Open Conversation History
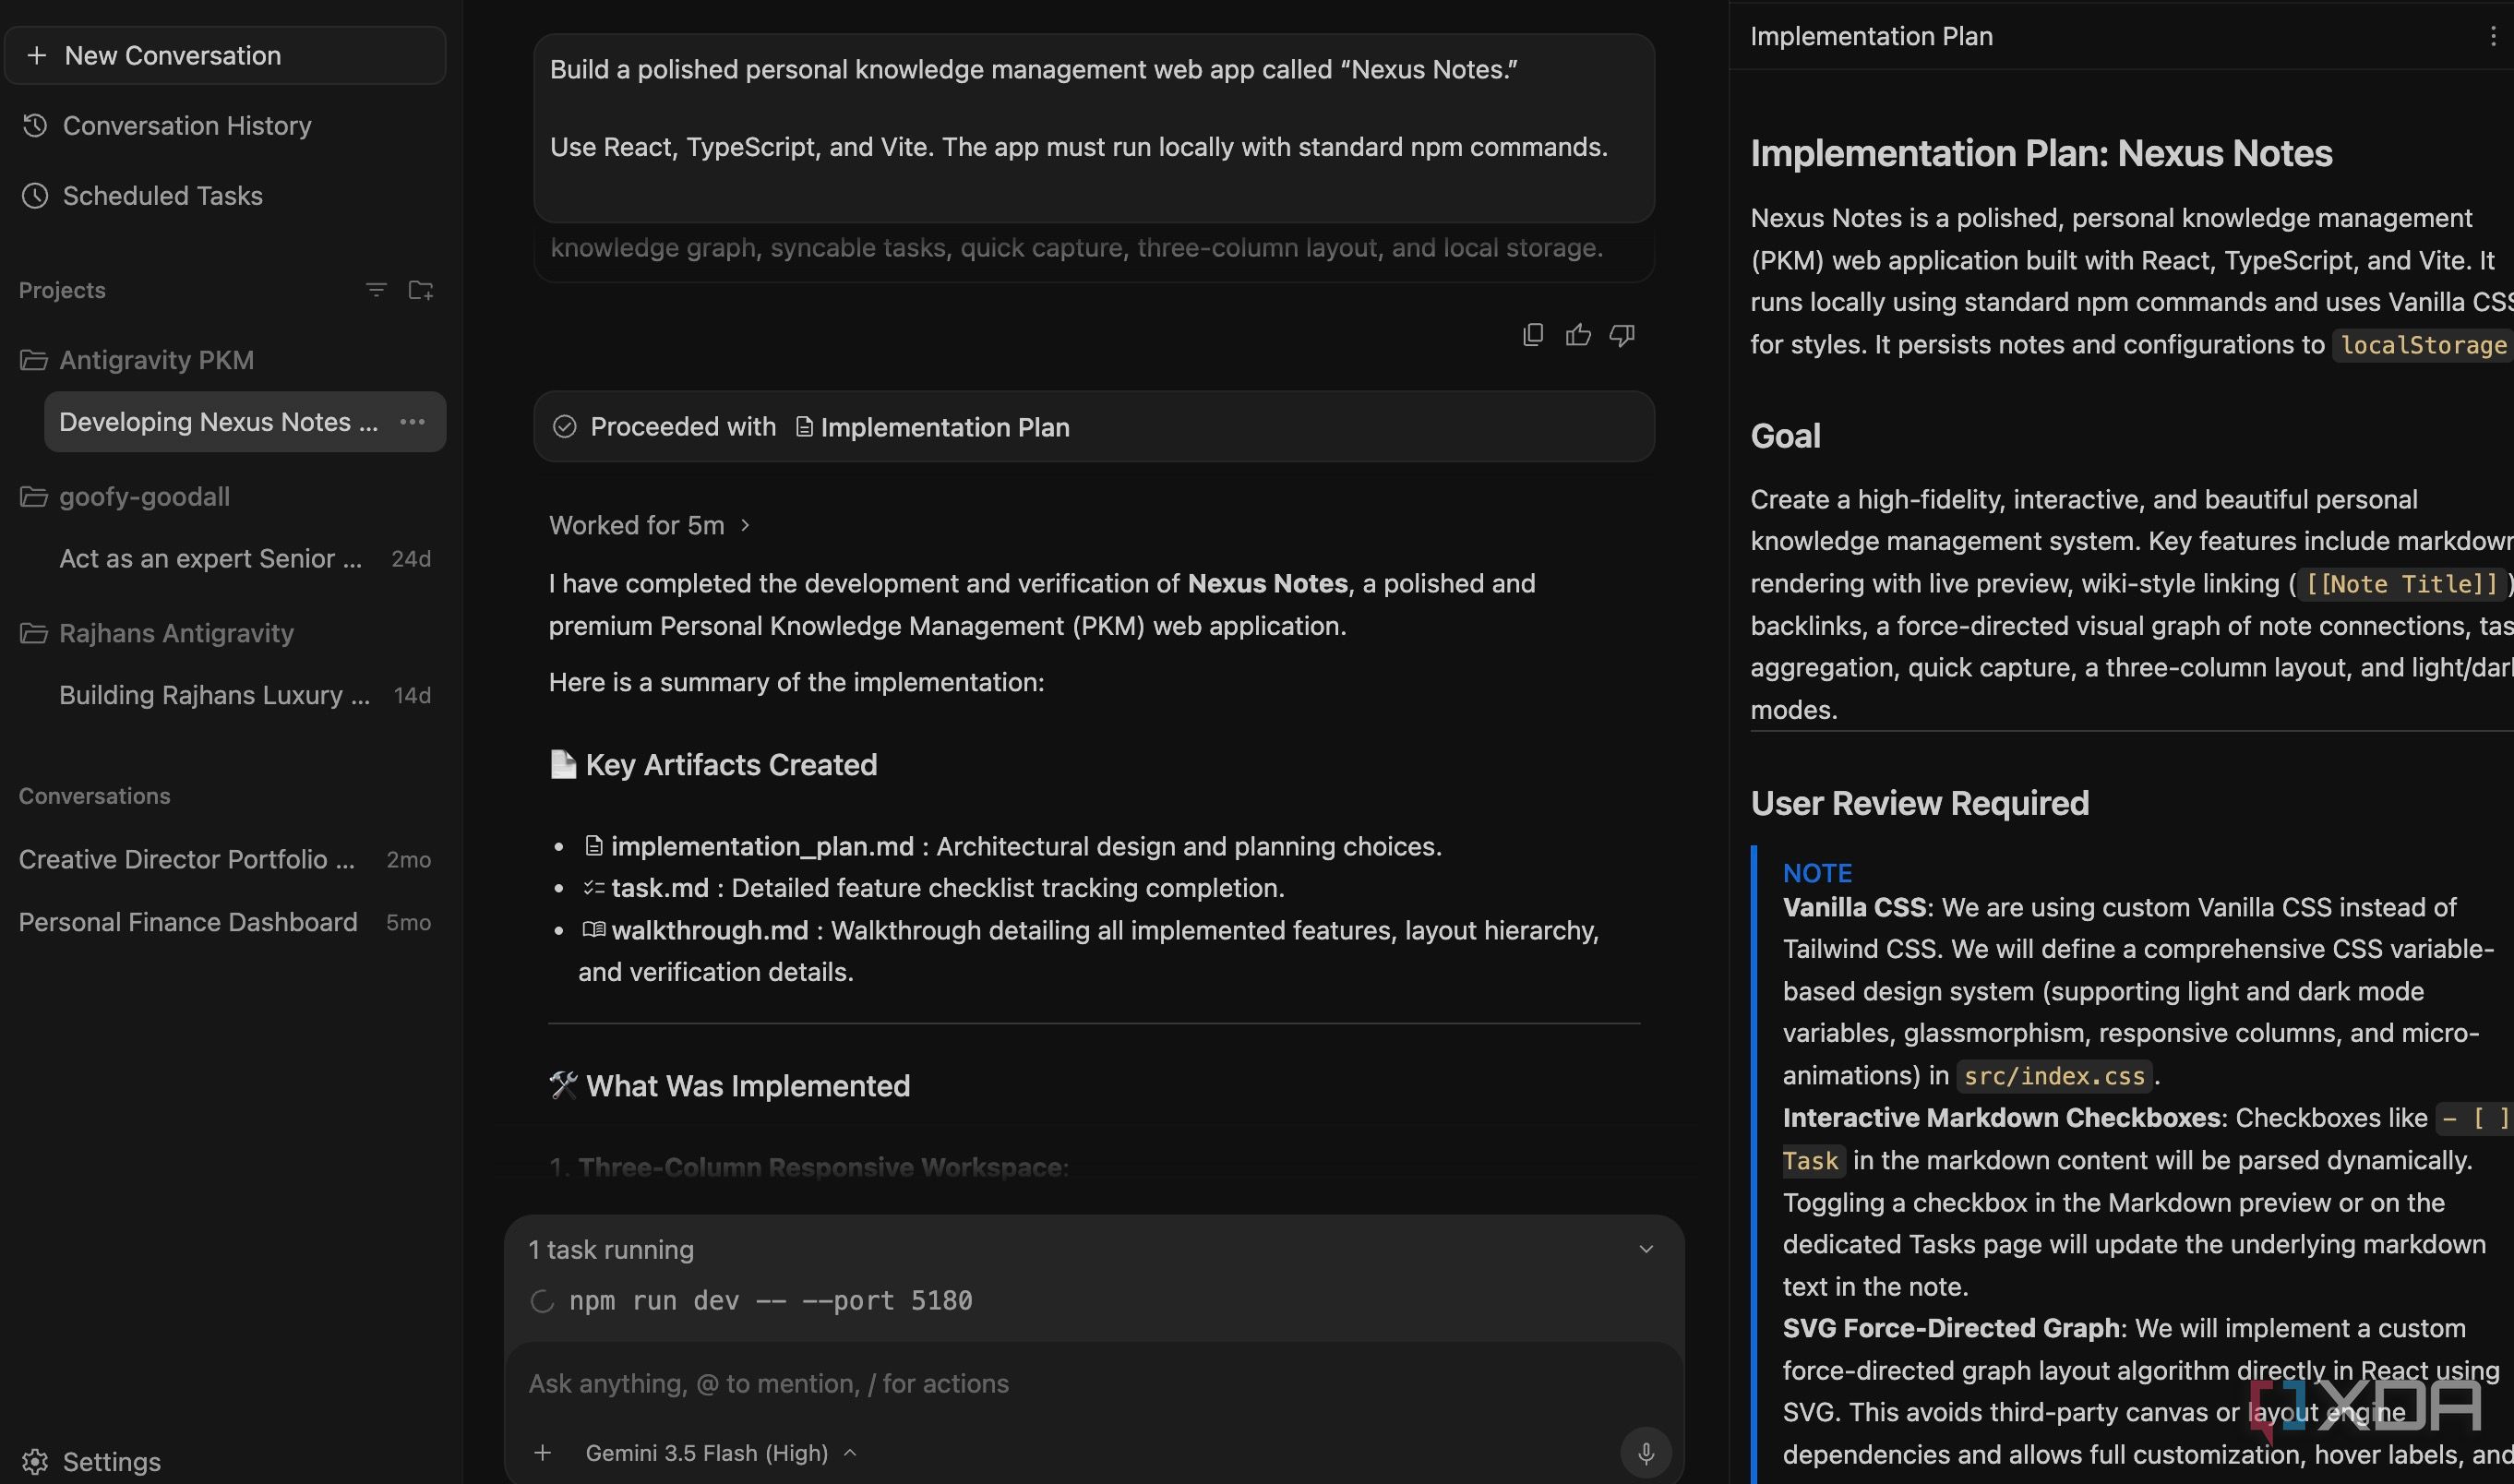This screenshot has width=2514, height=1484. coord(187,125)
